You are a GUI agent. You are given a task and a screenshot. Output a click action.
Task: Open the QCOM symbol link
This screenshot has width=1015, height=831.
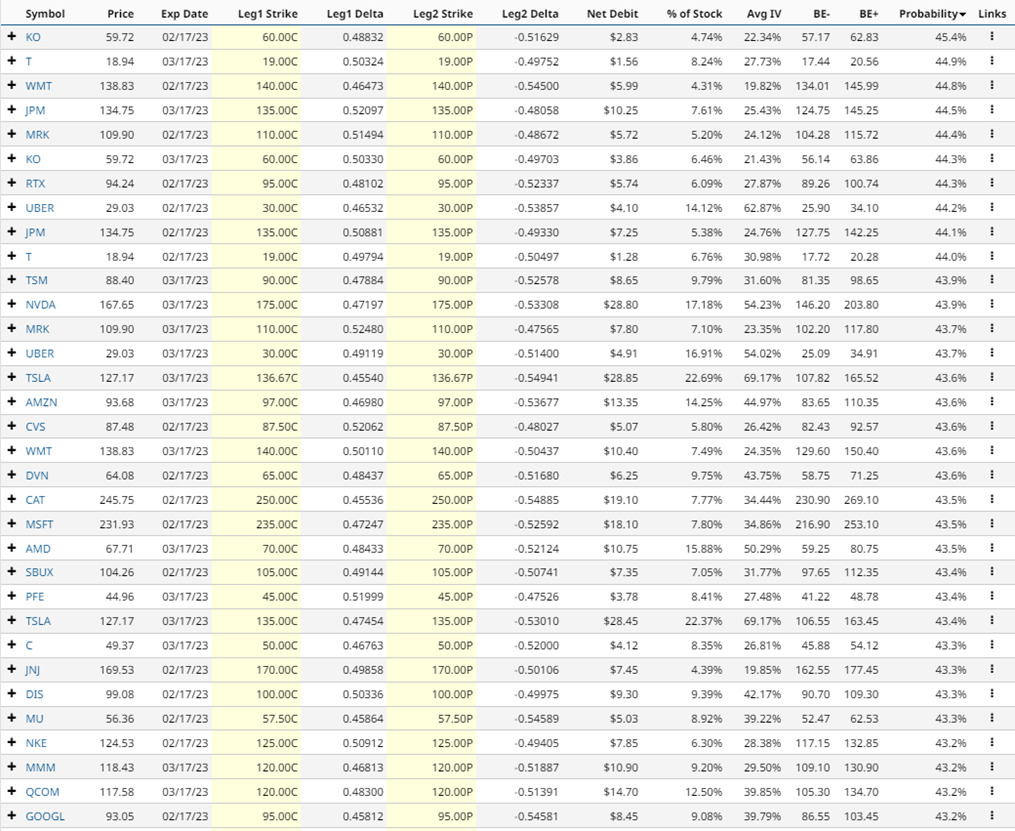(x=42, y=792)
